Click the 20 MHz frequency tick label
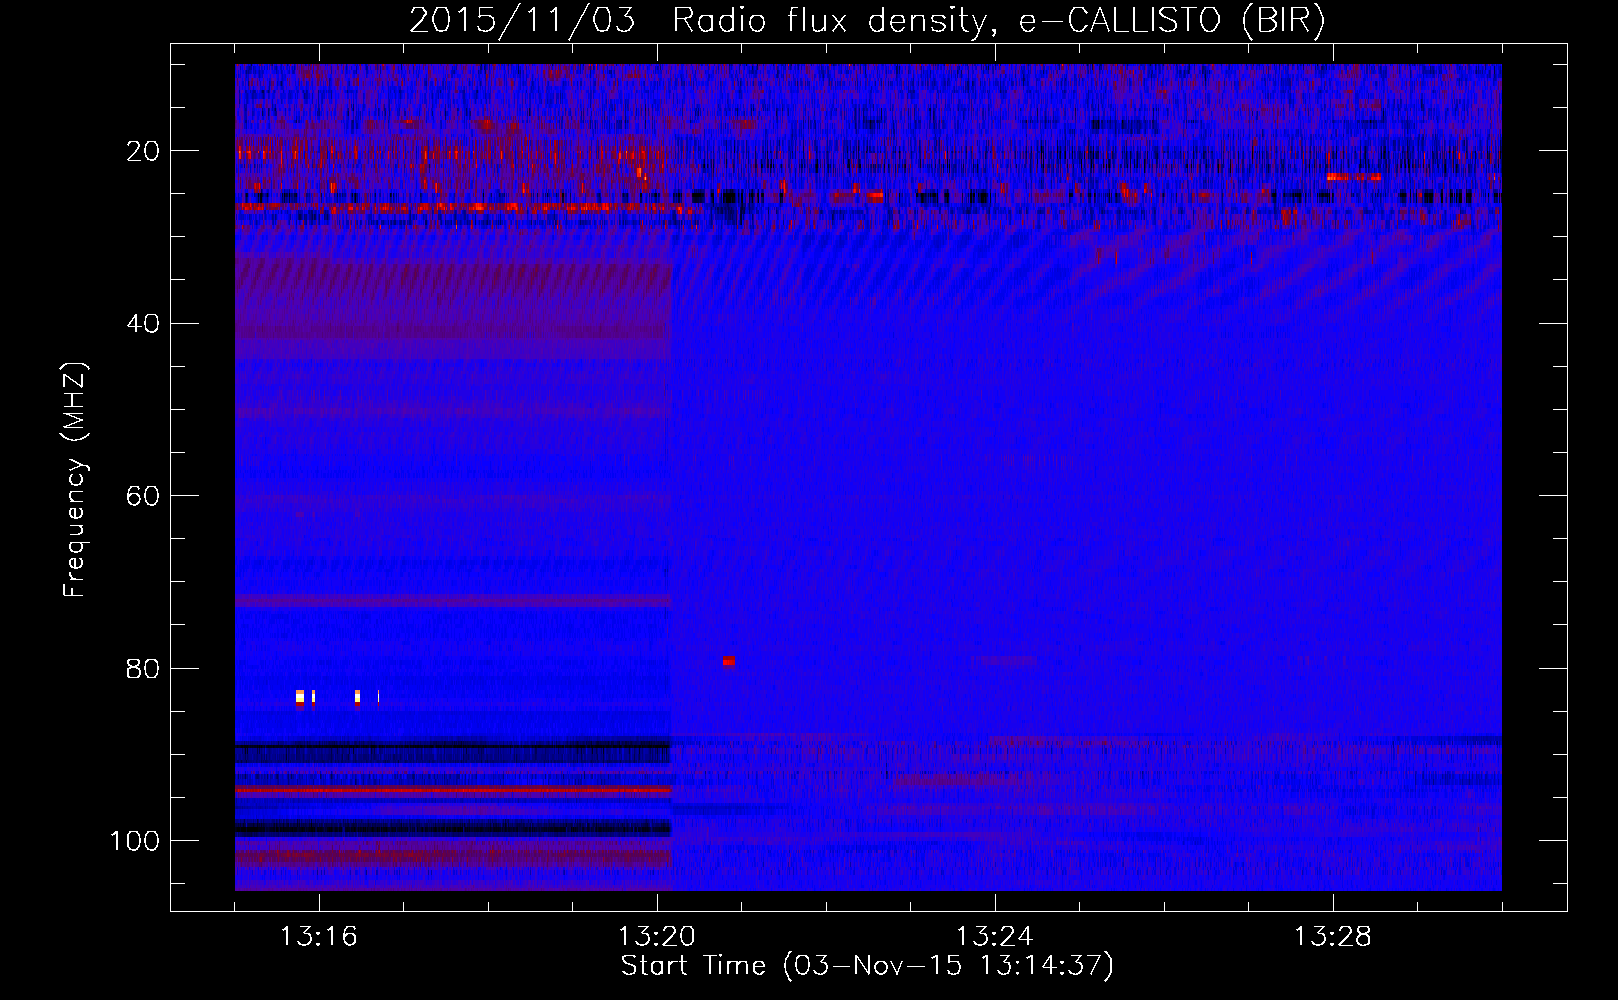1618x1000 pixels. coord(143,151)
